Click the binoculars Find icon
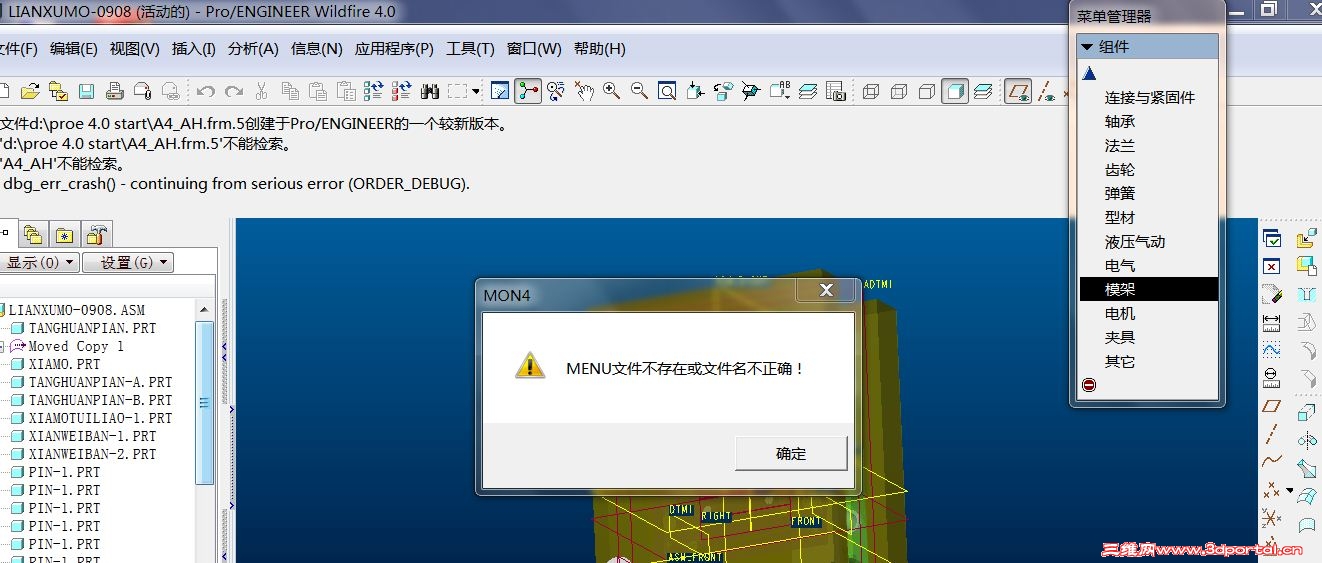Screen dimensions: 1322x563 430,91
